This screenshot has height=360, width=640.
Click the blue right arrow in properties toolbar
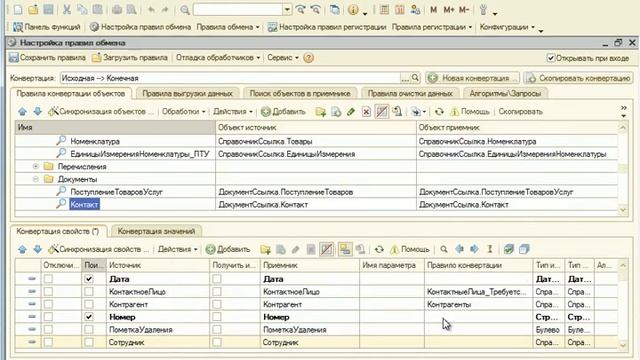click(474, 249)
